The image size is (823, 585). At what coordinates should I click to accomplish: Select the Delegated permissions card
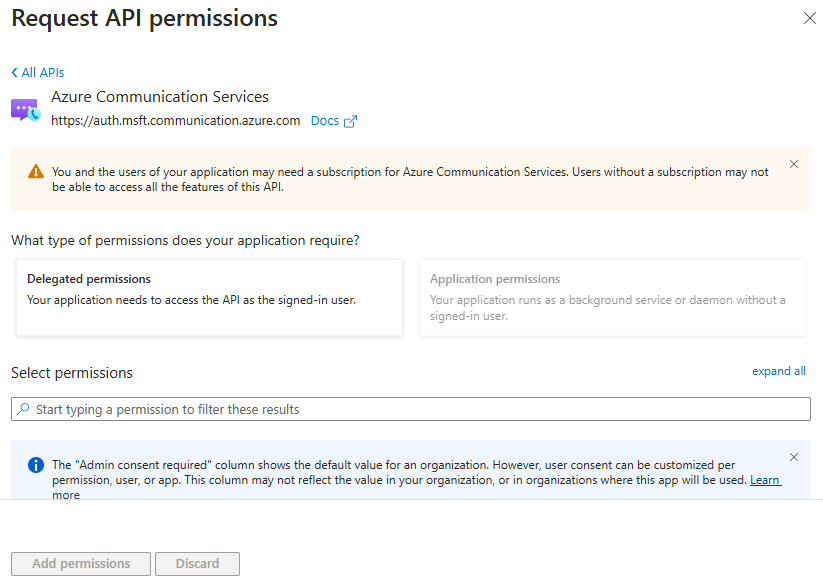(x=209, y=297)
